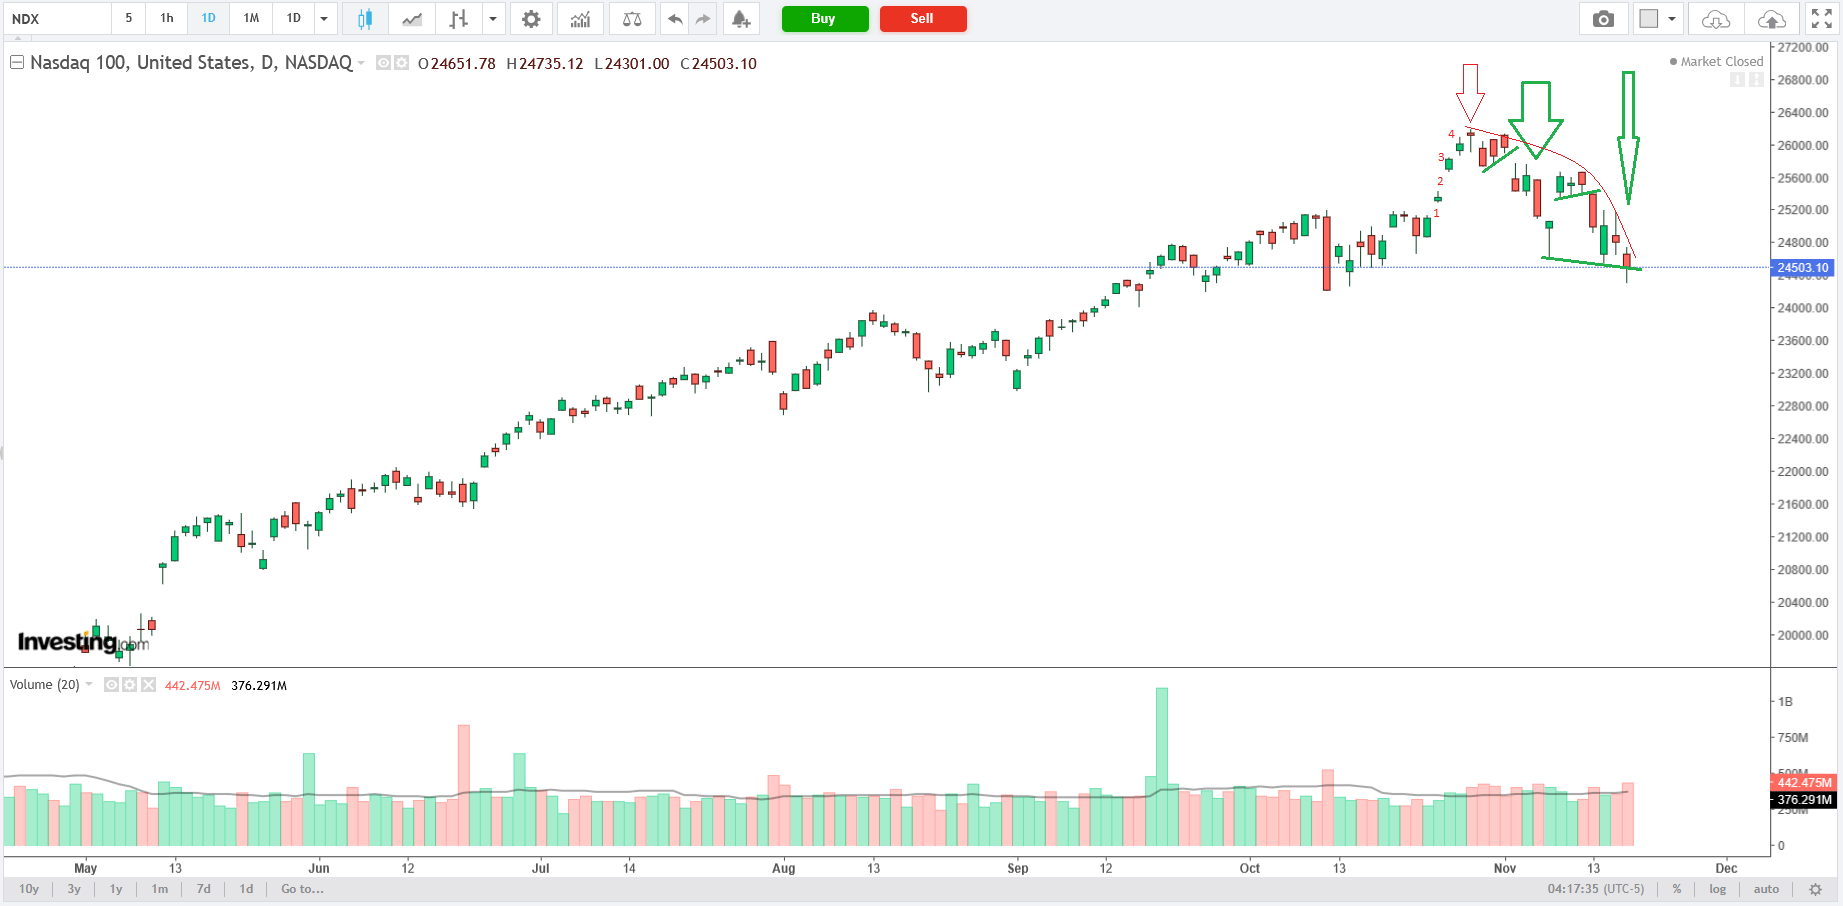Toggle visibility of Nasdaq 100 series
Viewport: 1843px width, 906px height.
(x=383, y=63)
